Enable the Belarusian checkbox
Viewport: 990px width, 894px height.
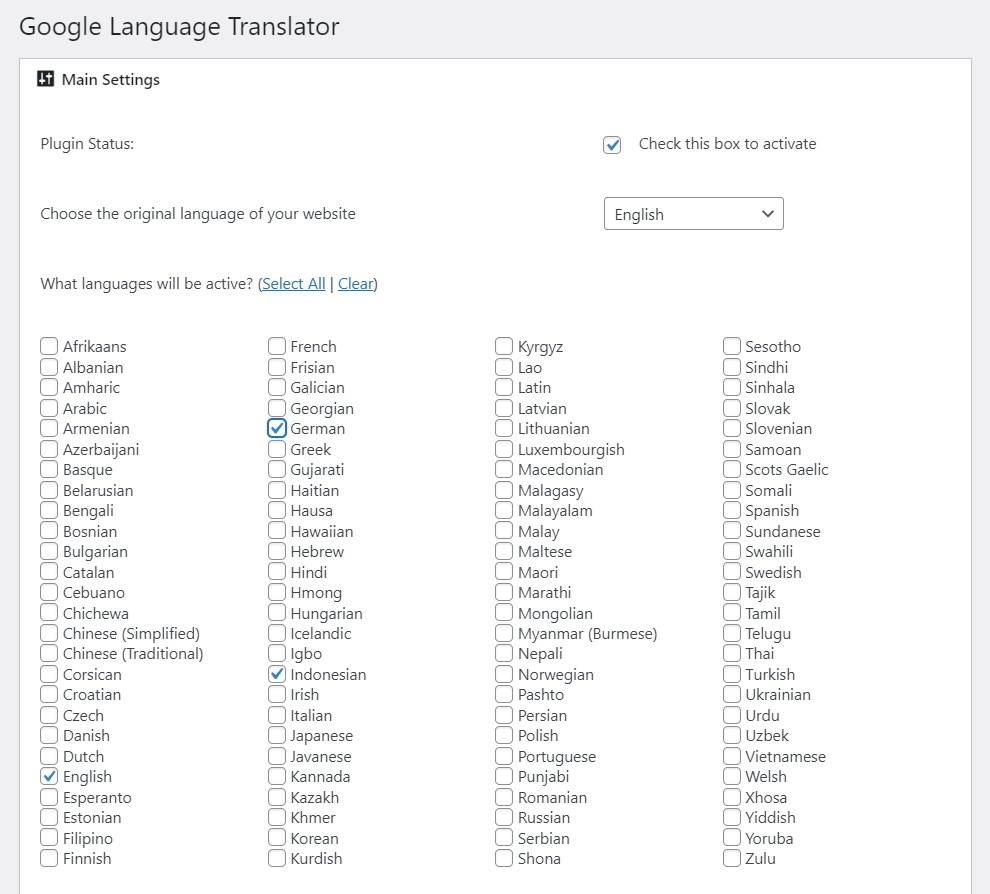click(49, 490)
